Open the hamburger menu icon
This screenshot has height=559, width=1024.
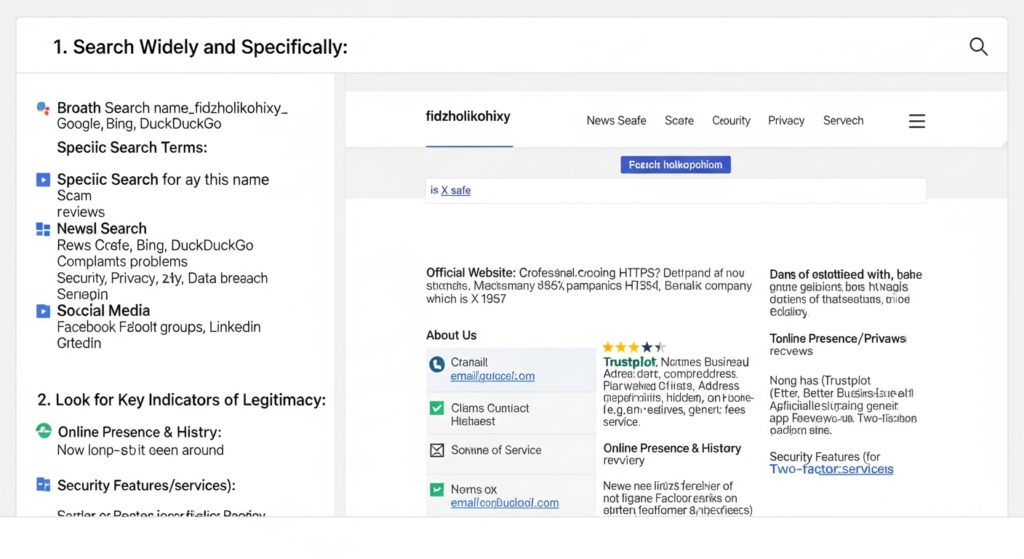pos(916,121)
